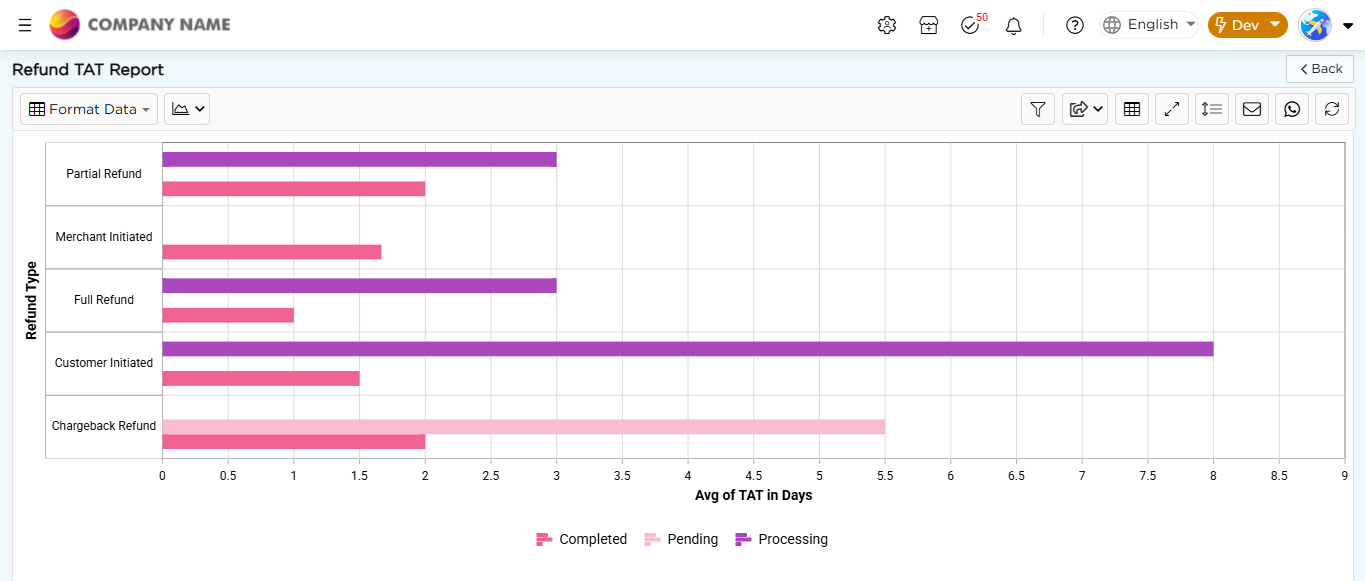Expand chart to fullscreen
The height and width of the screenshot is (581, 1365).
[x=1172, y=109]
